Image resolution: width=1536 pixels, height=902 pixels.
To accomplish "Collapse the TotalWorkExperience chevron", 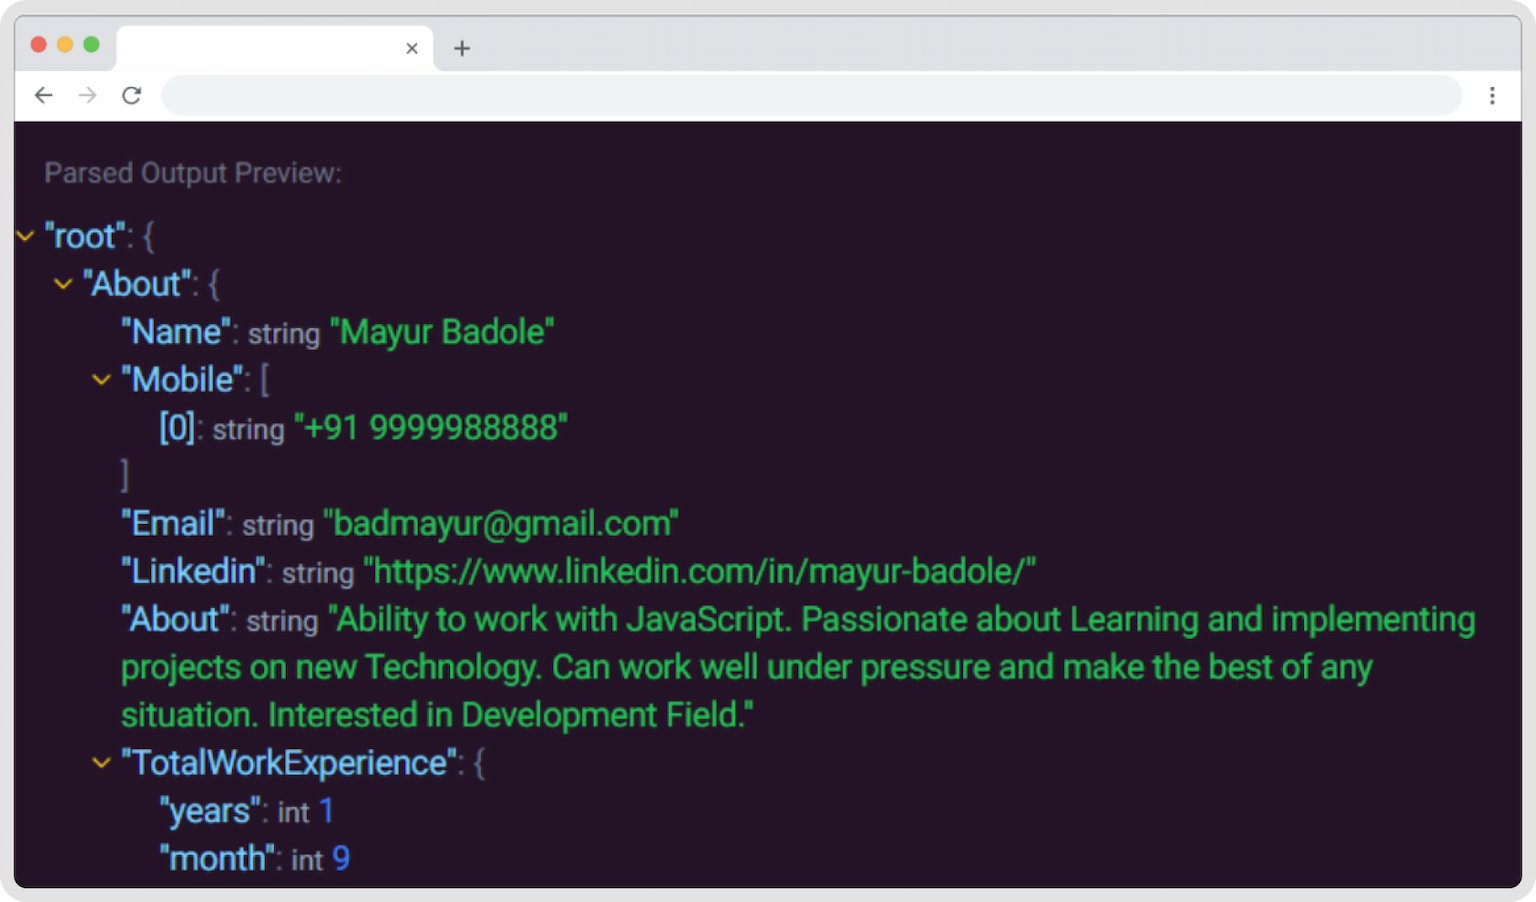I will [101, 762].
